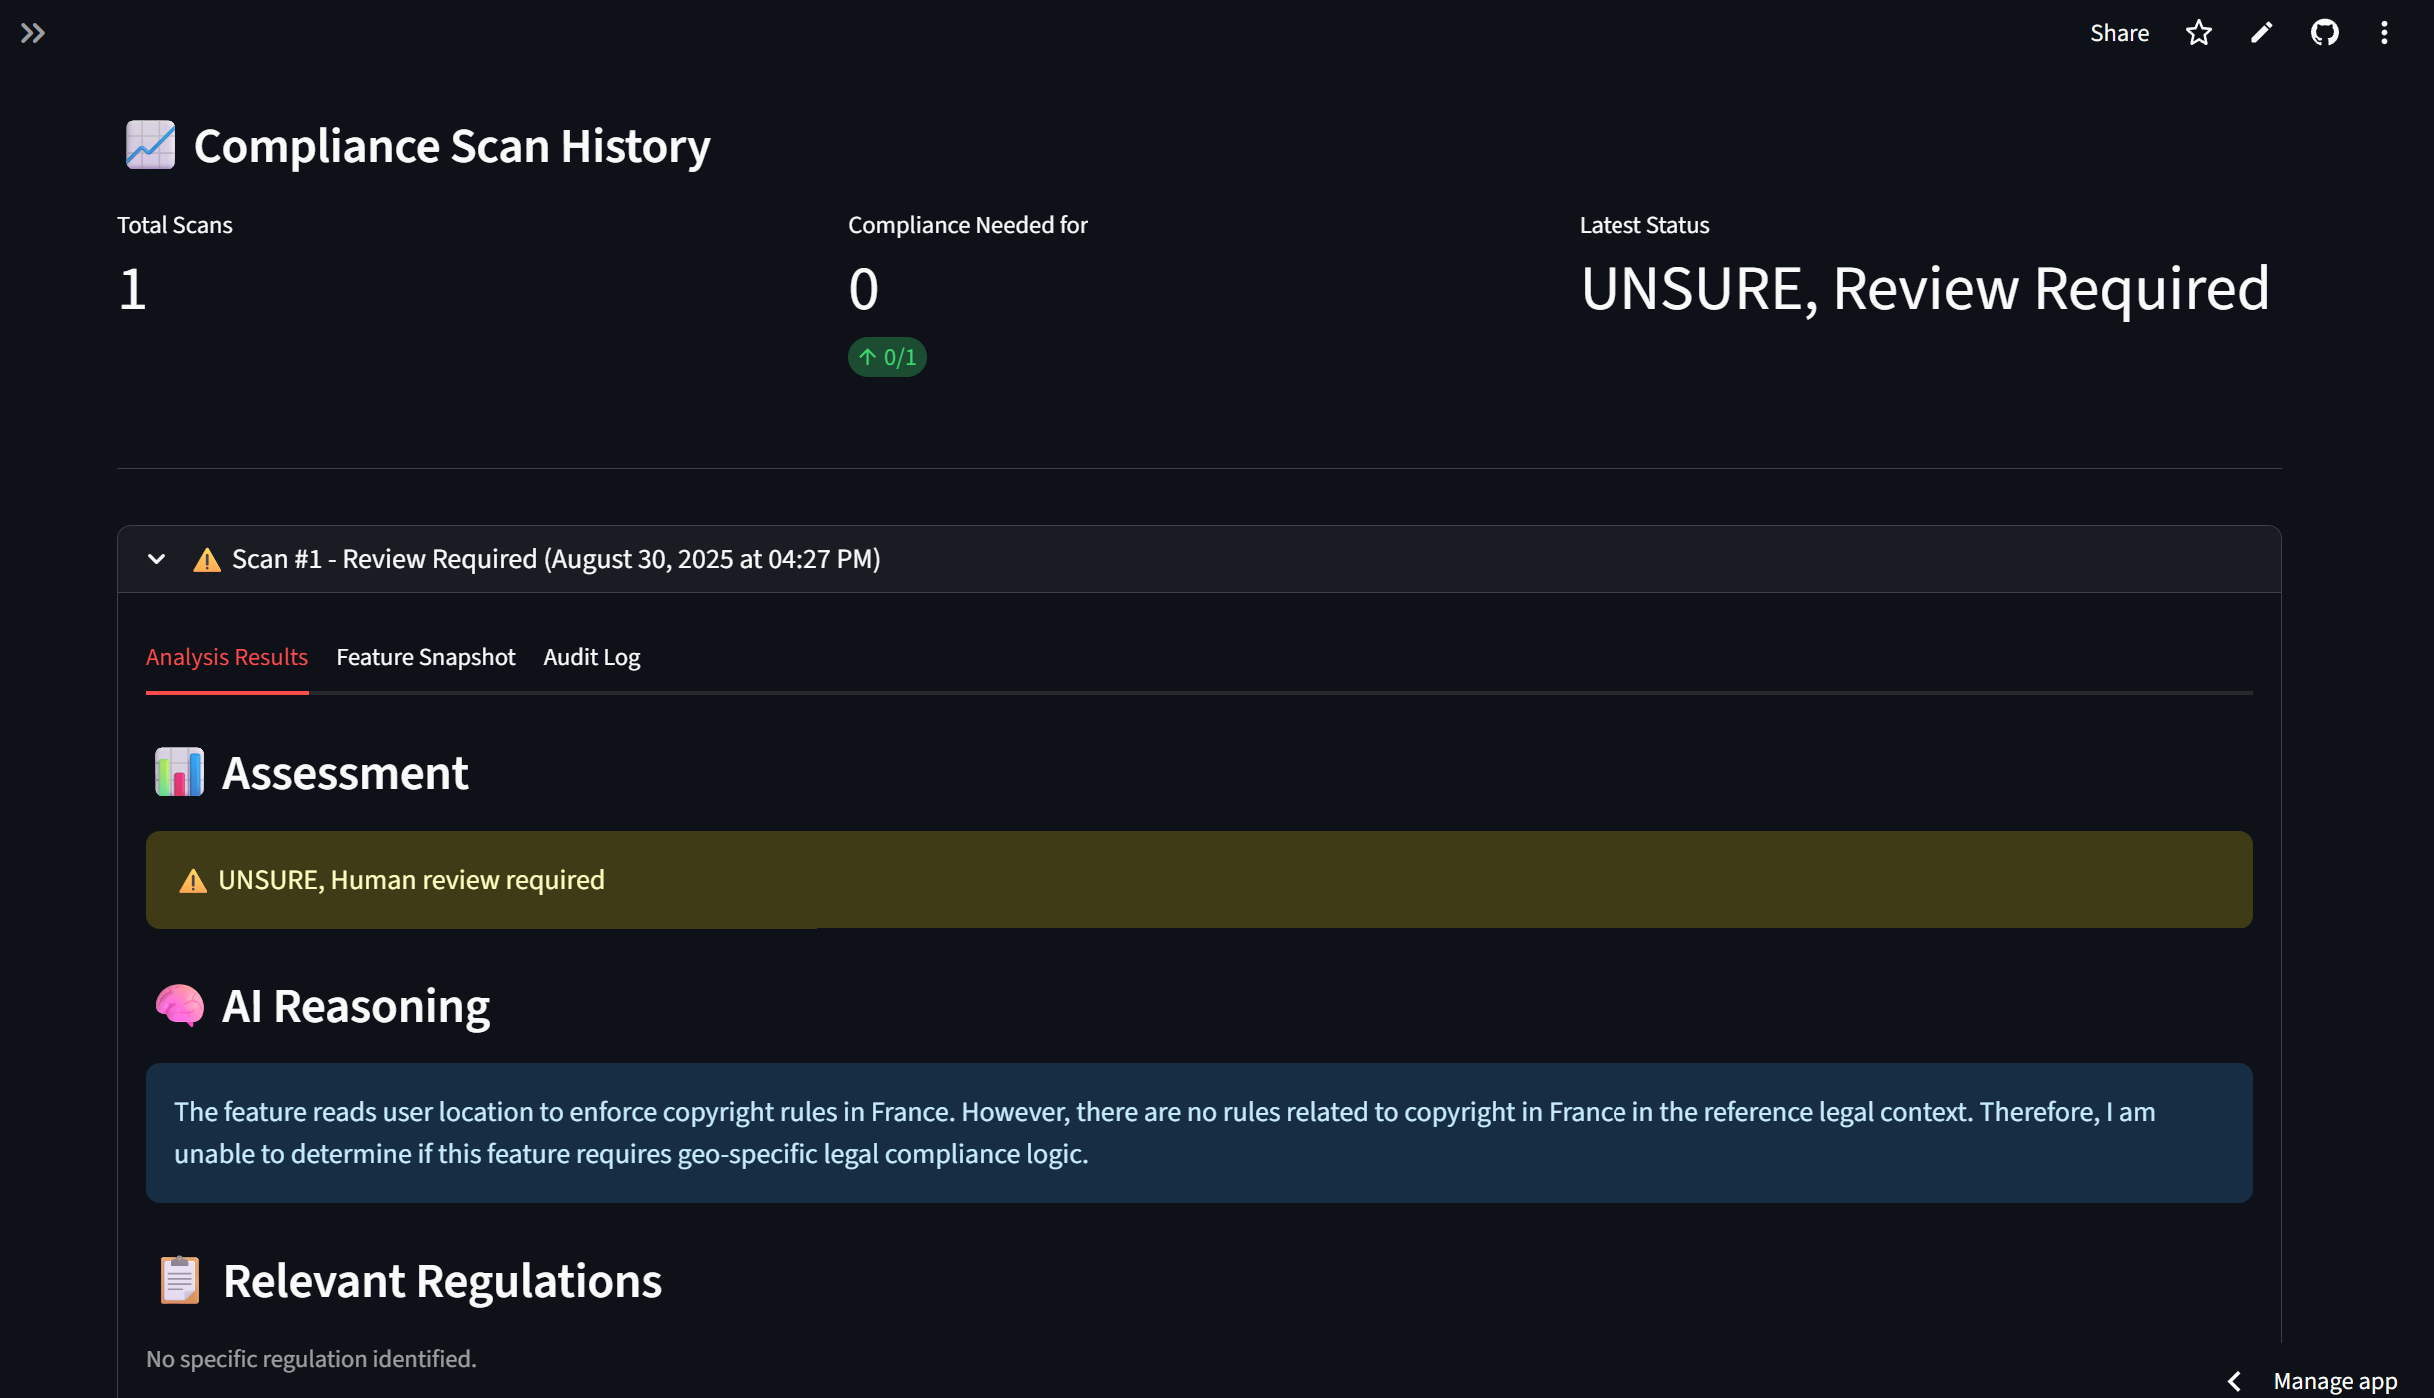This screenshot has height=1398, width=2434.
Task: Switch to the Feature Snapshot tab
Action: click(x=425, y=657)
